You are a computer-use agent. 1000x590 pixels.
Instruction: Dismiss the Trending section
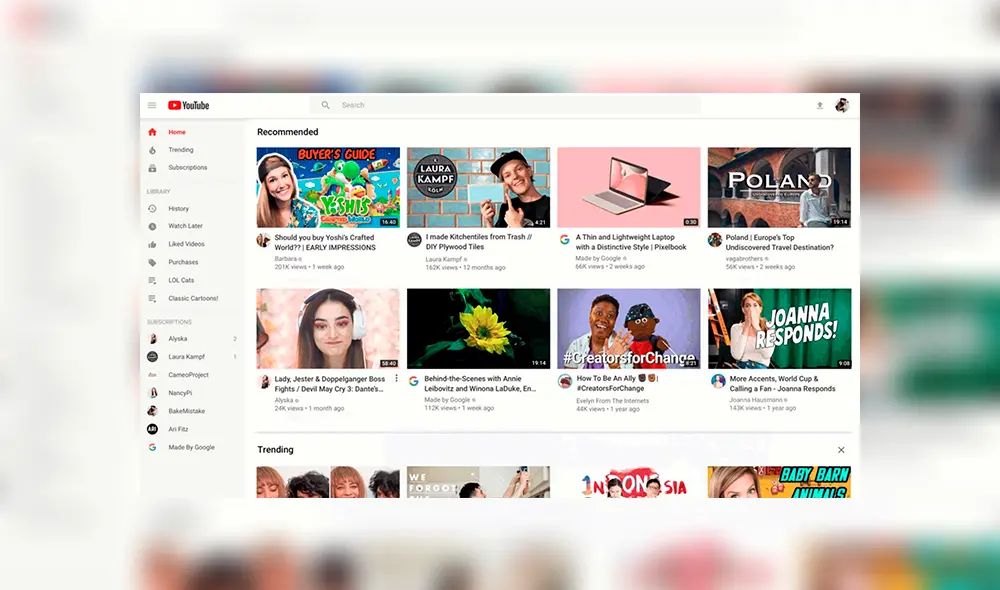tap(841, 450)
